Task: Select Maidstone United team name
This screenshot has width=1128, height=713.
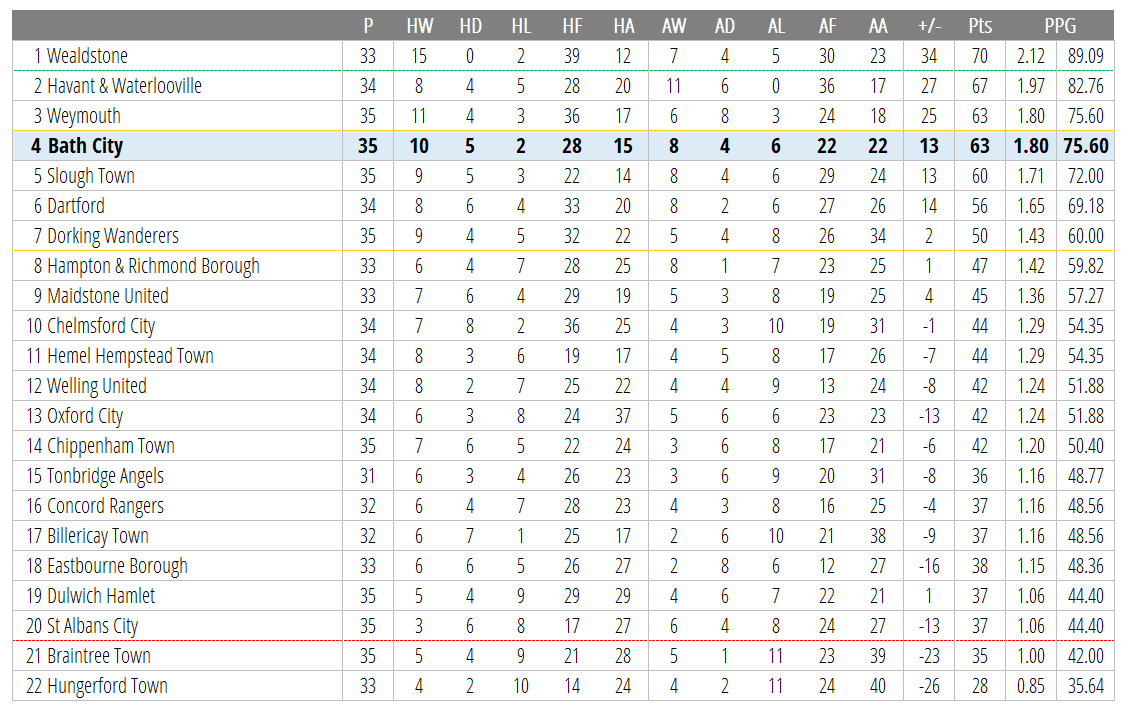Action: pos(108,296)
